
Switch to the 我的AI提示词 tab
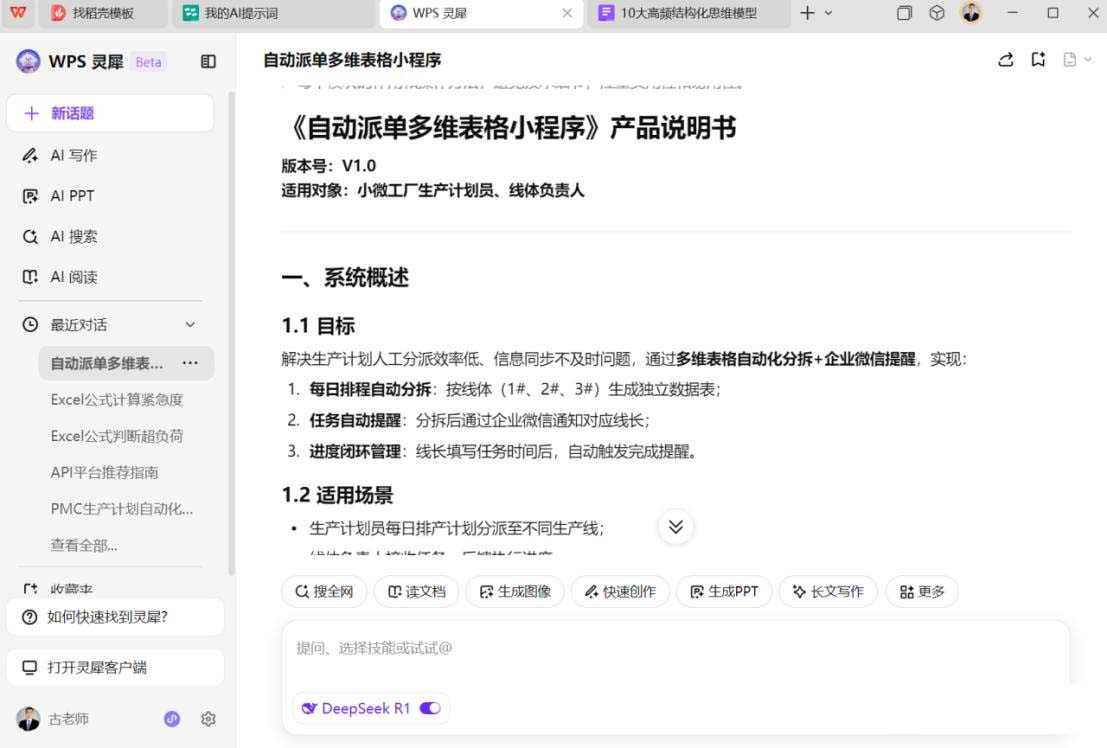273,13
